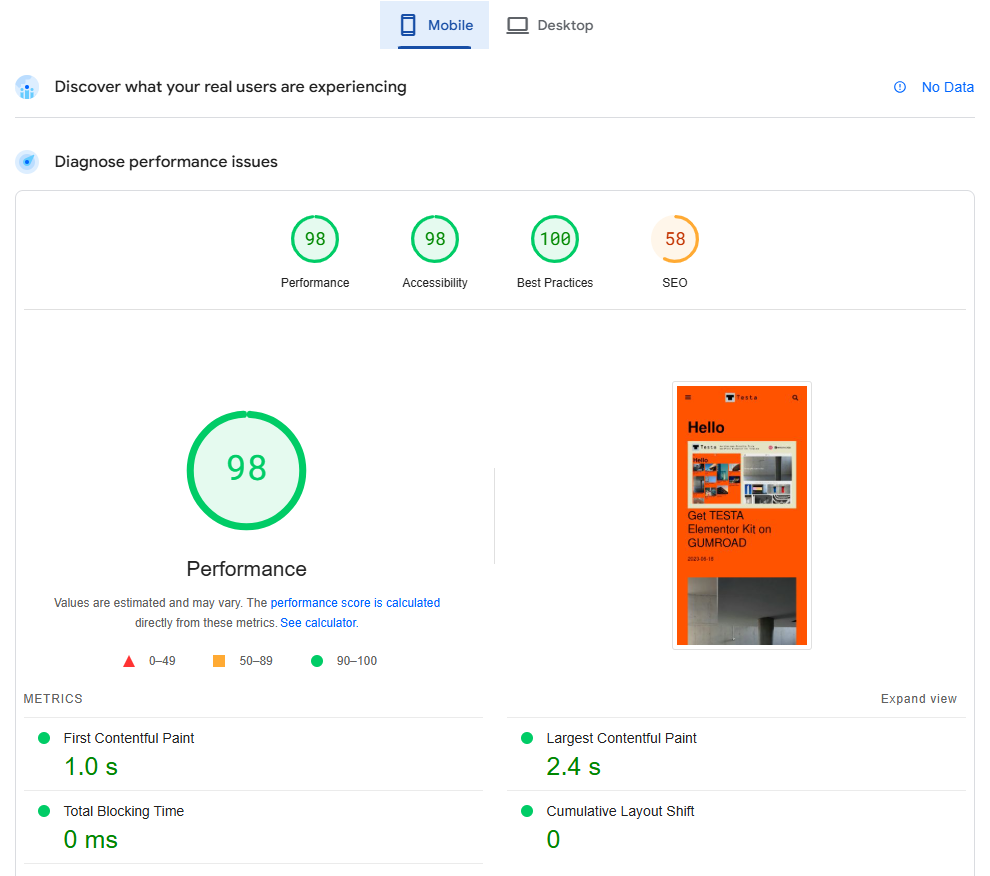990x876 pixels.
Task: Jump to the Best Practices score gauge 100
Action: 555,240
